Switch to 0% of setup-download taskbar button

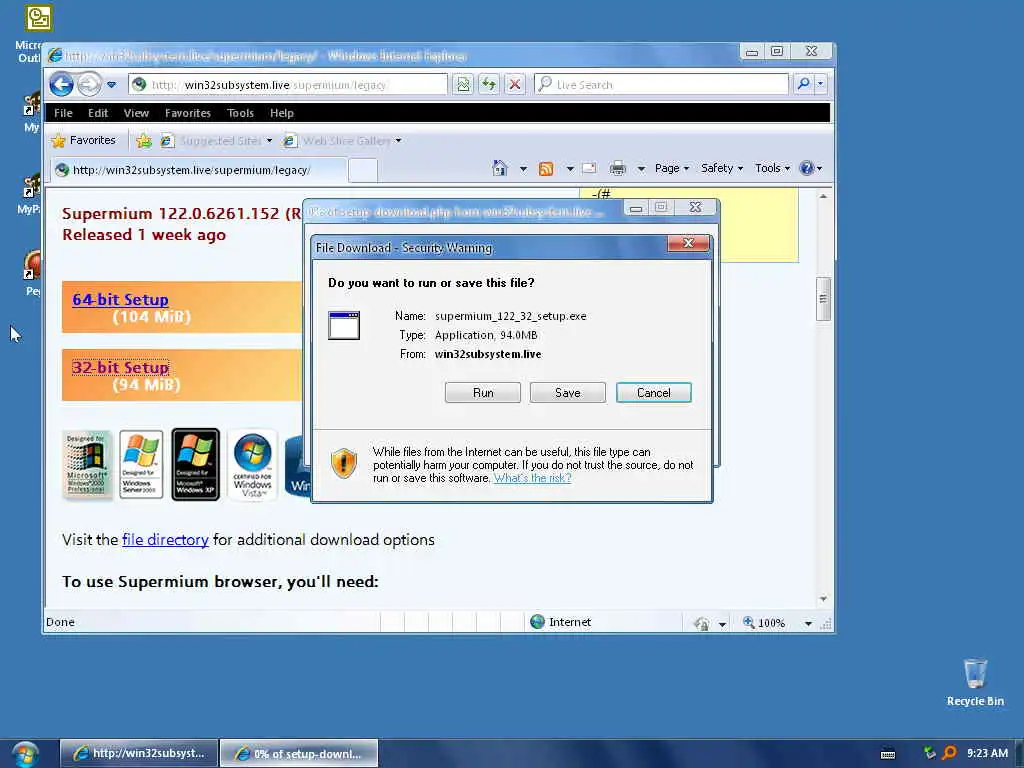pos(298,753)
